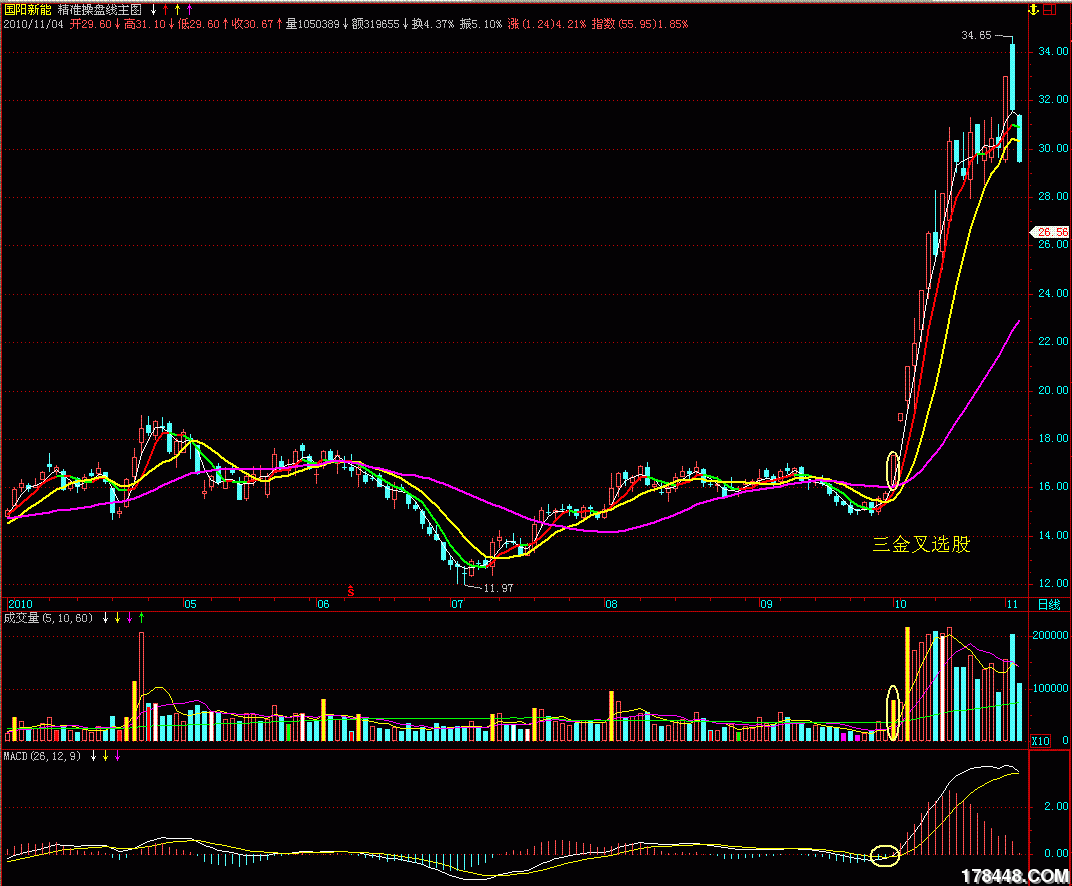Select the stock name 国阳新能
Screen dimensions: 1072x886
27,10
